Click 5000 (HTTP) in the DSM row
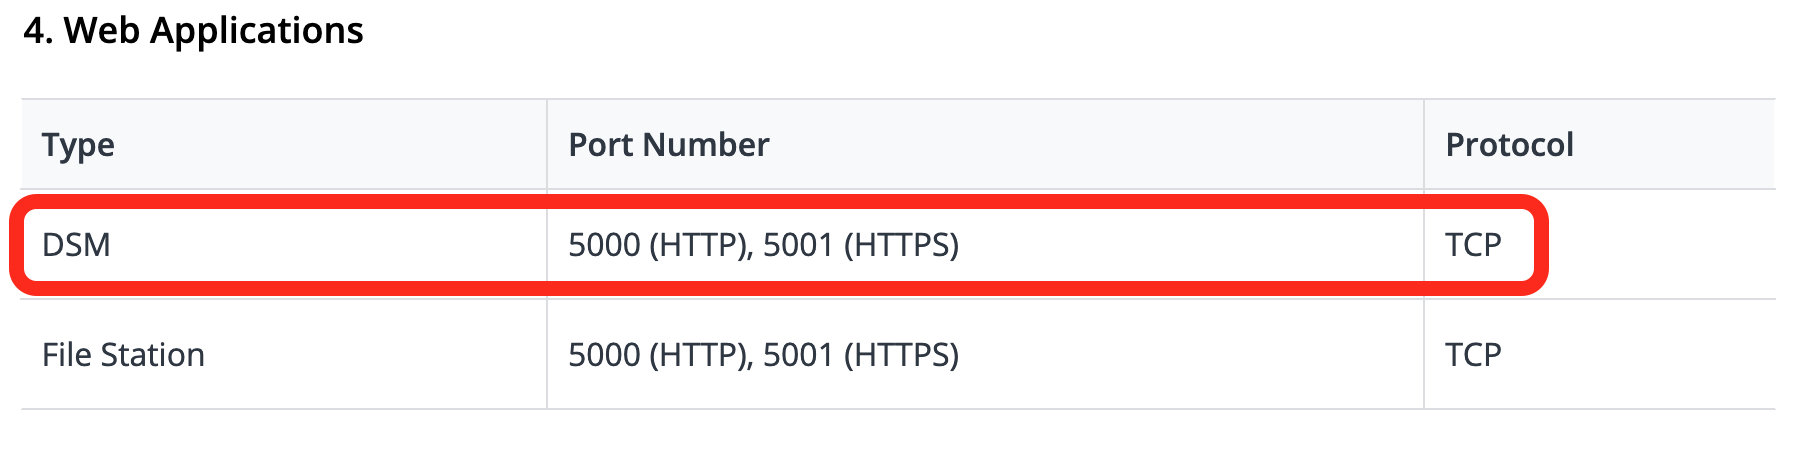 coord(659,245)
